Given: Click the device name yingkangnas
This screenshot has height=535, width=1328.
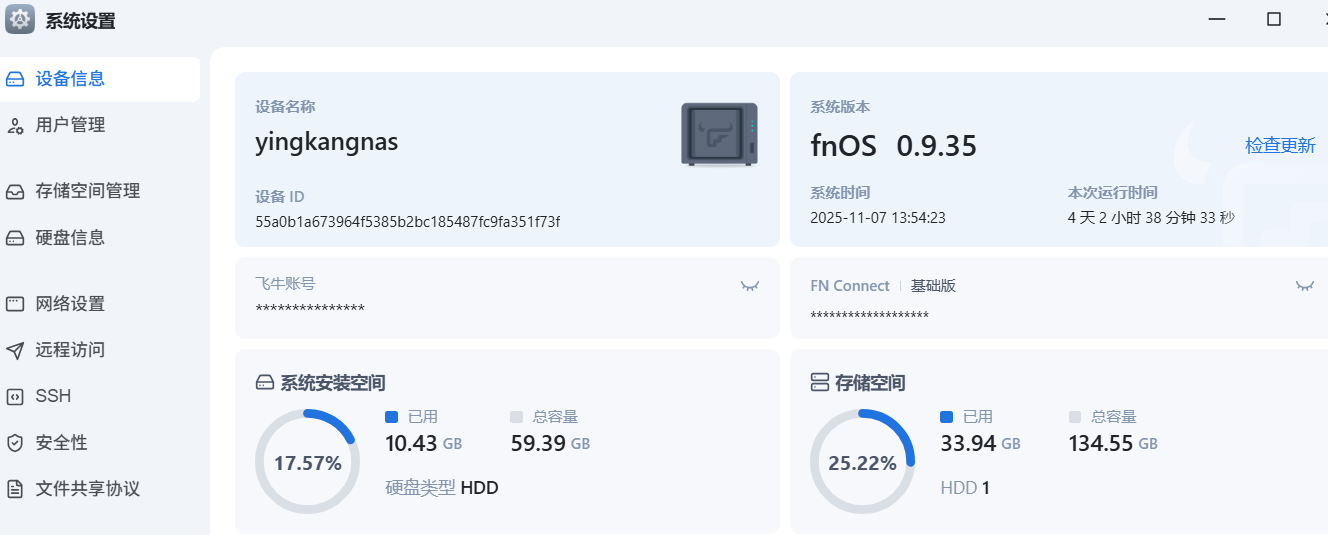Looking at the screenshot, I should click(326, 142).
